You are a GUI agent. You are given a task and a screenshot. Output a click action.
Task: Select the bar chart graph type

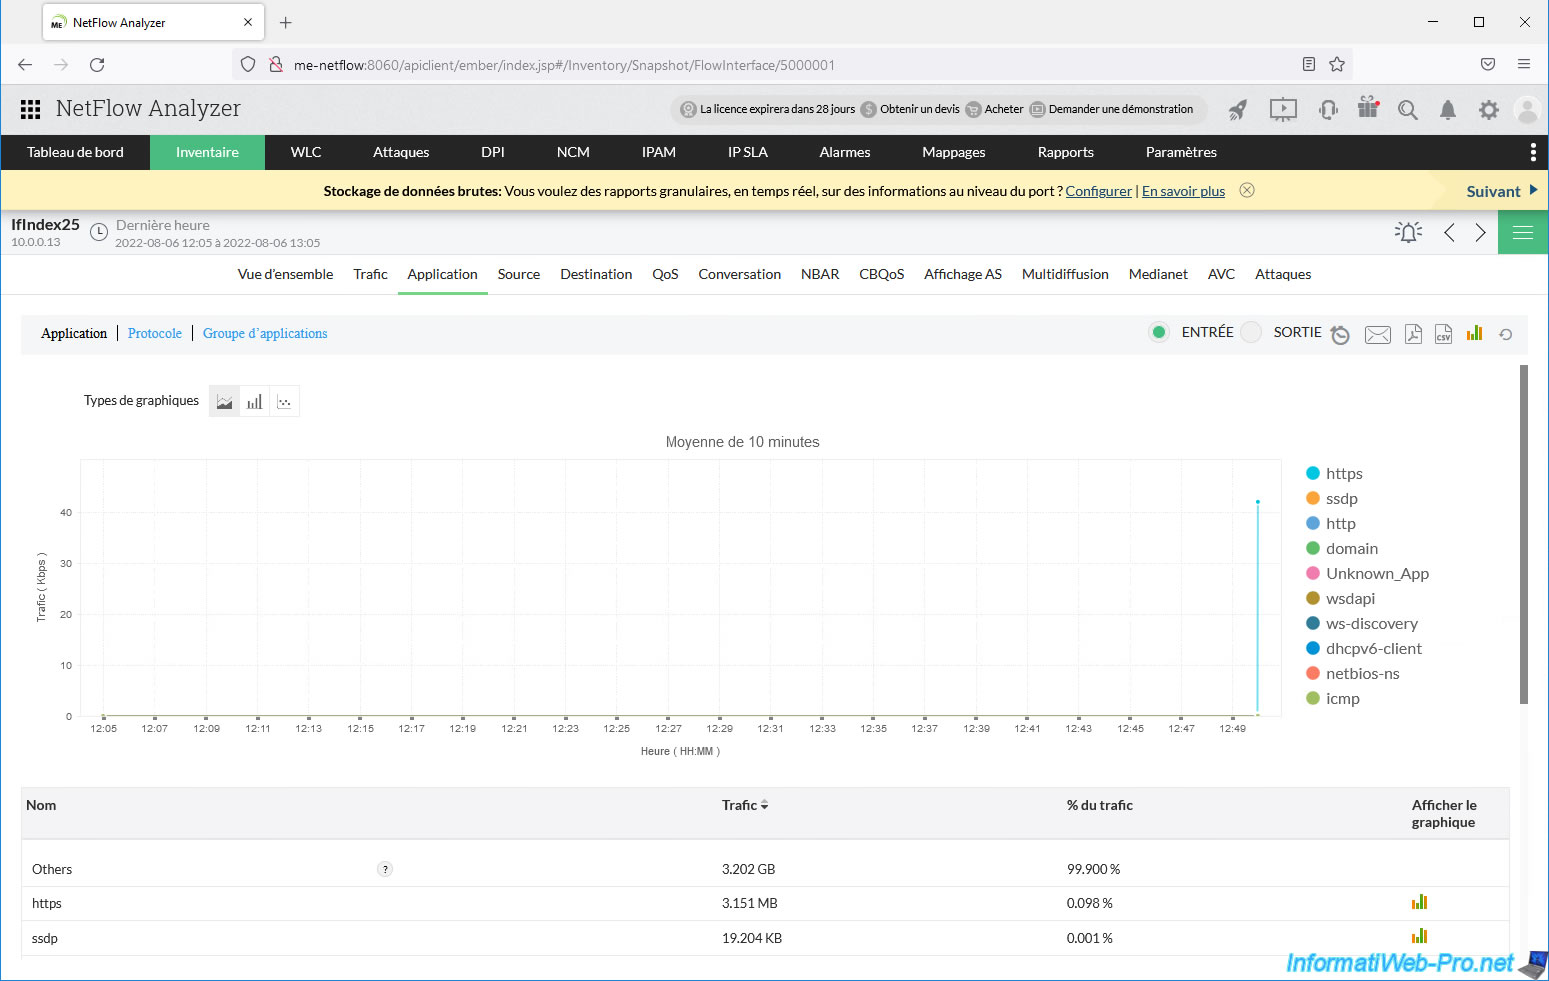click(255, 402)
